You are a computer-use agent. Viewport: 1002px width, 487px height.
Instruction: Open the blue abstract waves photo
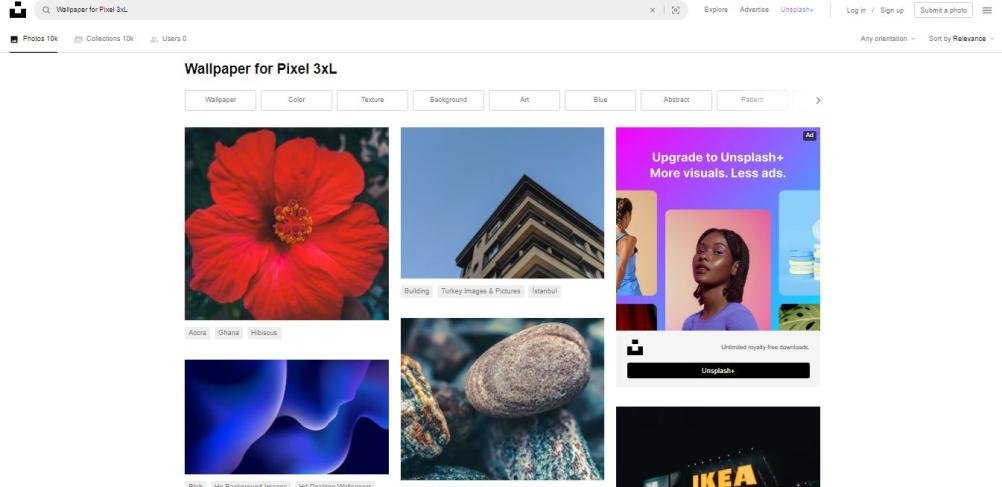(286, 417)
